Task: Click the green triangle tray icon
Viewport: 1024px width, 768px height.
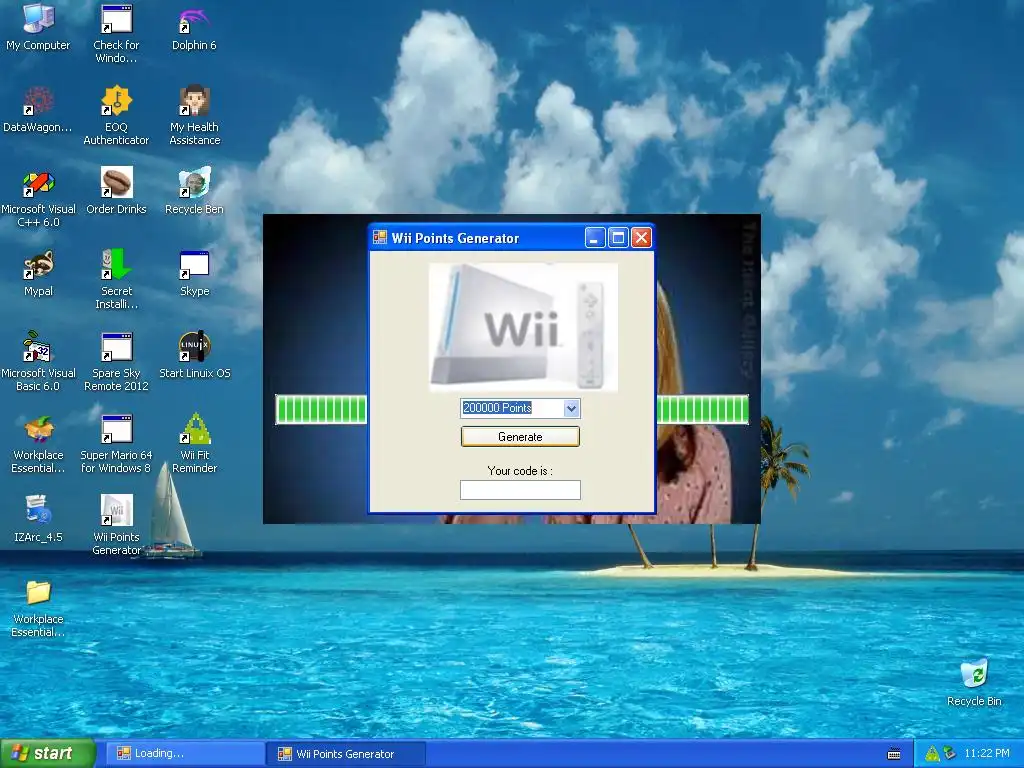Action: [932, 754]
